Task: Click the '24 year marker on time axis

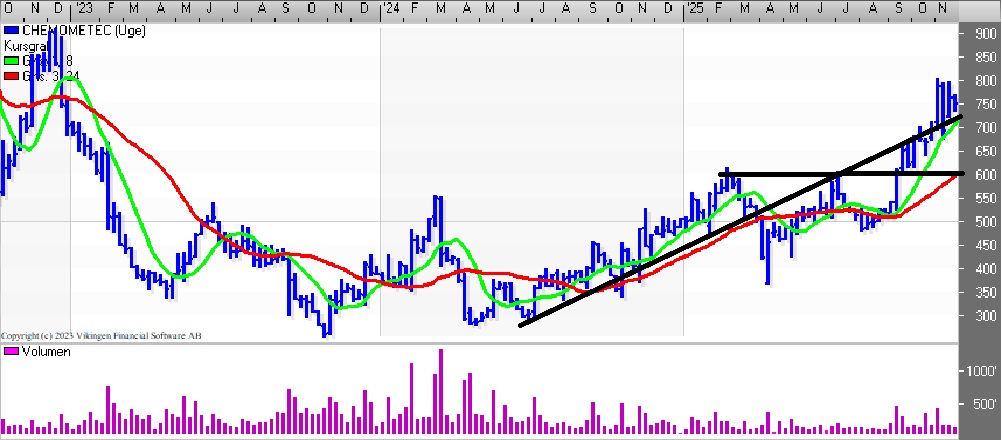Action: (392, 9)
